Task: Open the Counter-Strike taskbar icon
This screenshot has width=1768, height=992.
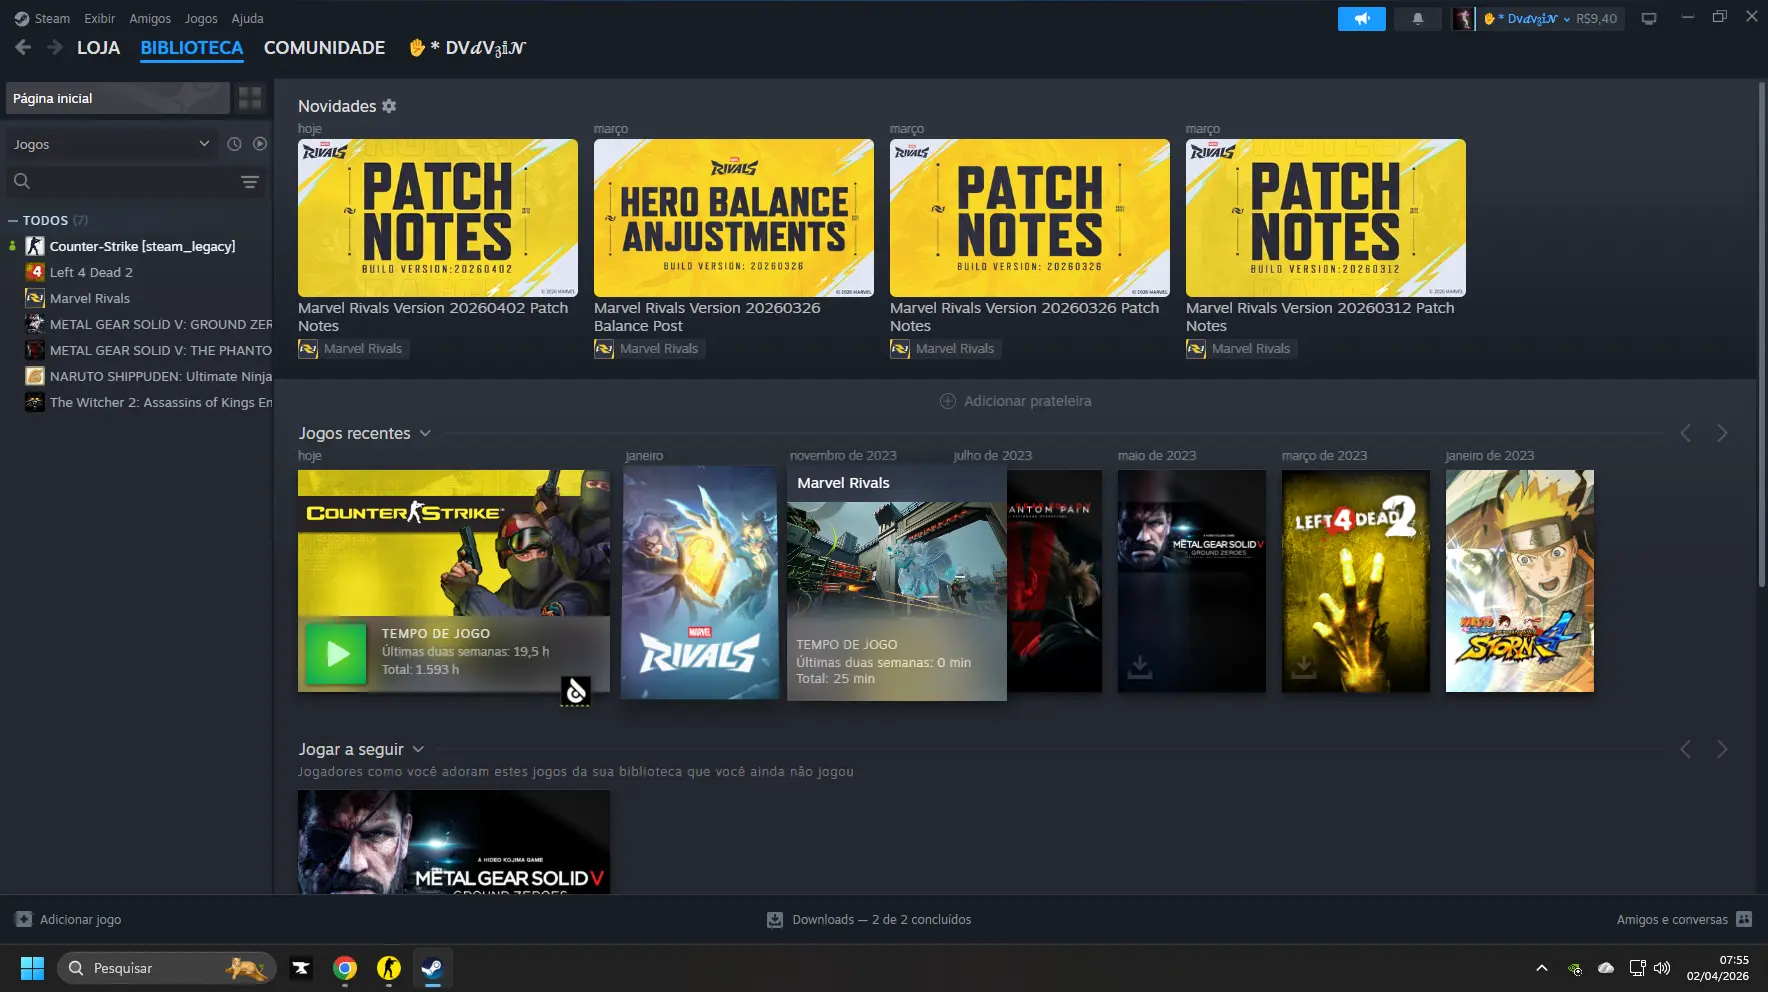Action: click(x=389, y=968)
